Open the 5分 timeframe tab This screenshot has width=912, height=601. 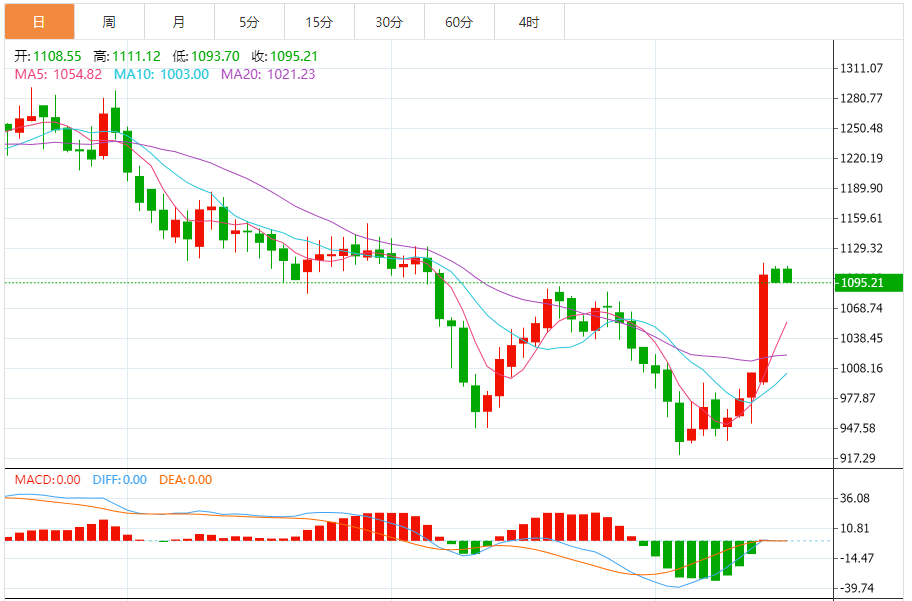[x=249, y=22]
